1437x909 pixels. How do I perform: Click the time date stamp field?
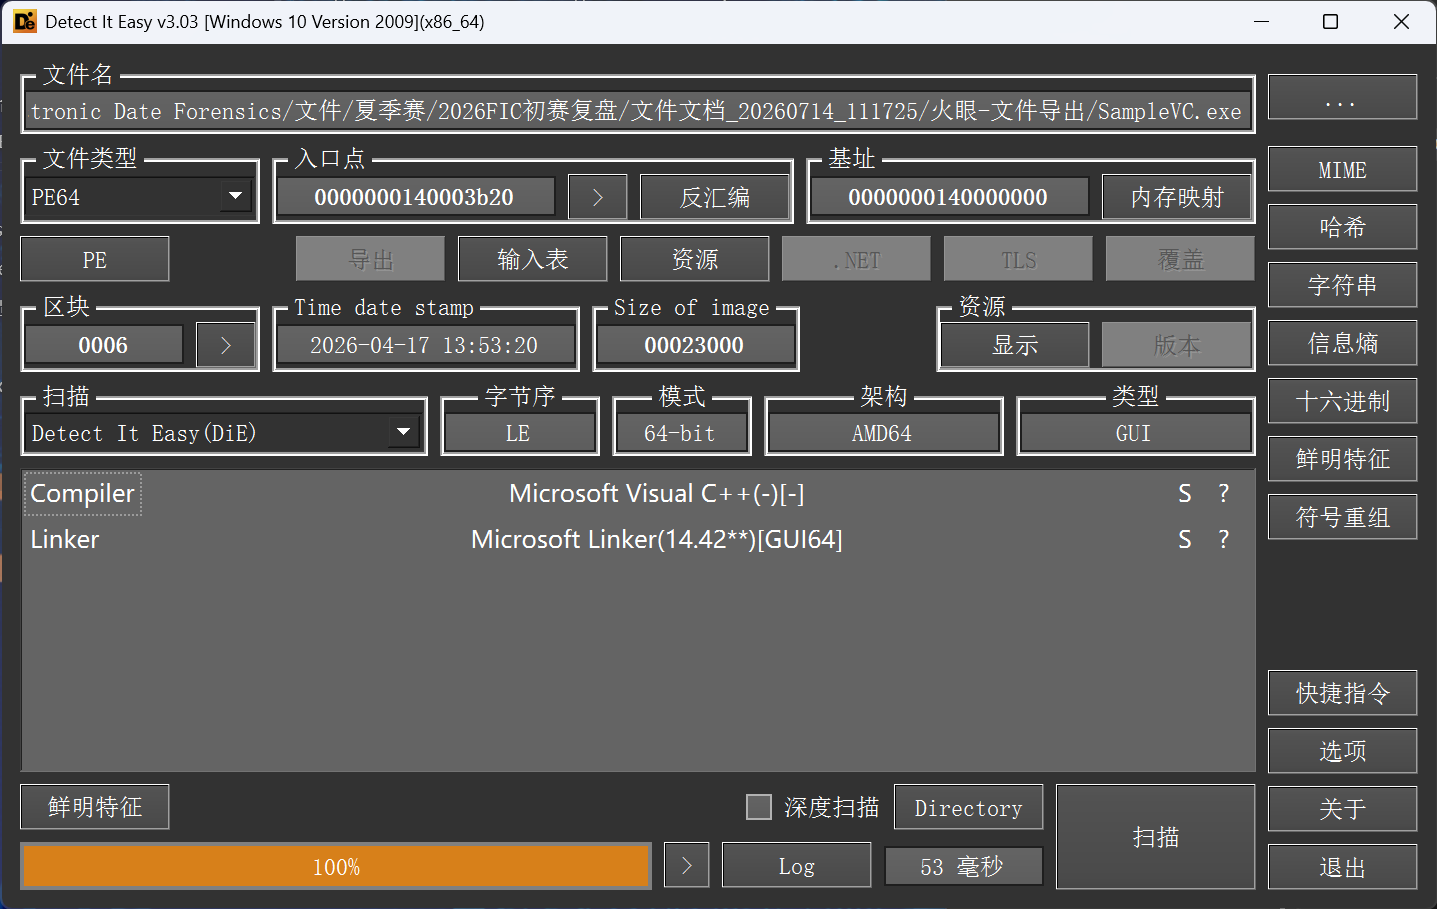coord(425,345)
